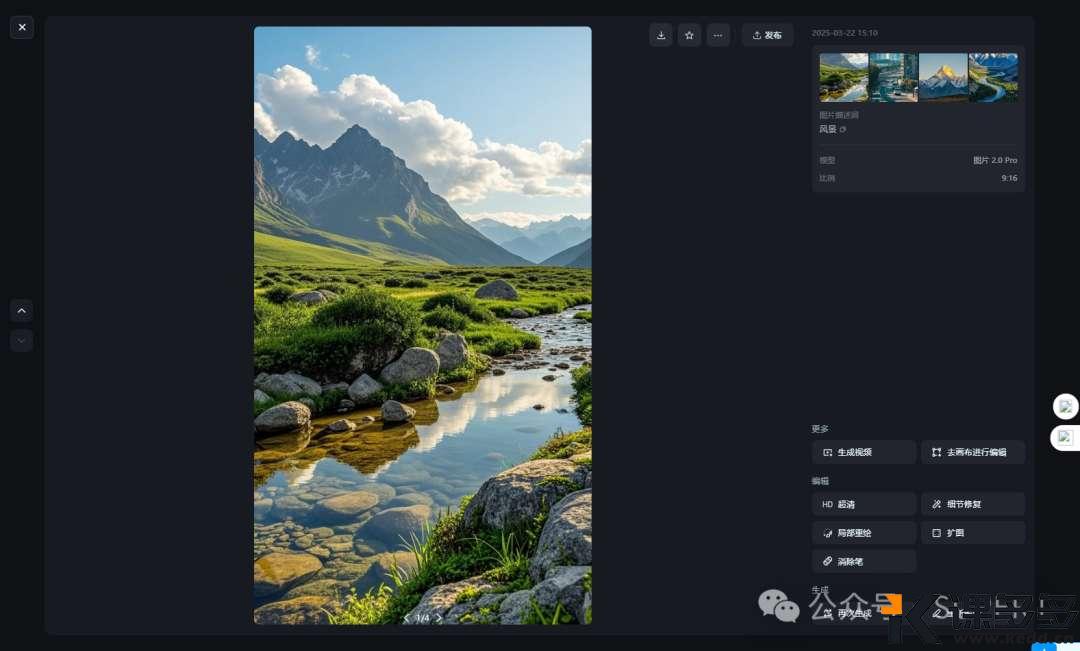The width and height of the screenshot is (1080, 651).
Task: Show next image with right arrow
Action: coord(439,618)
